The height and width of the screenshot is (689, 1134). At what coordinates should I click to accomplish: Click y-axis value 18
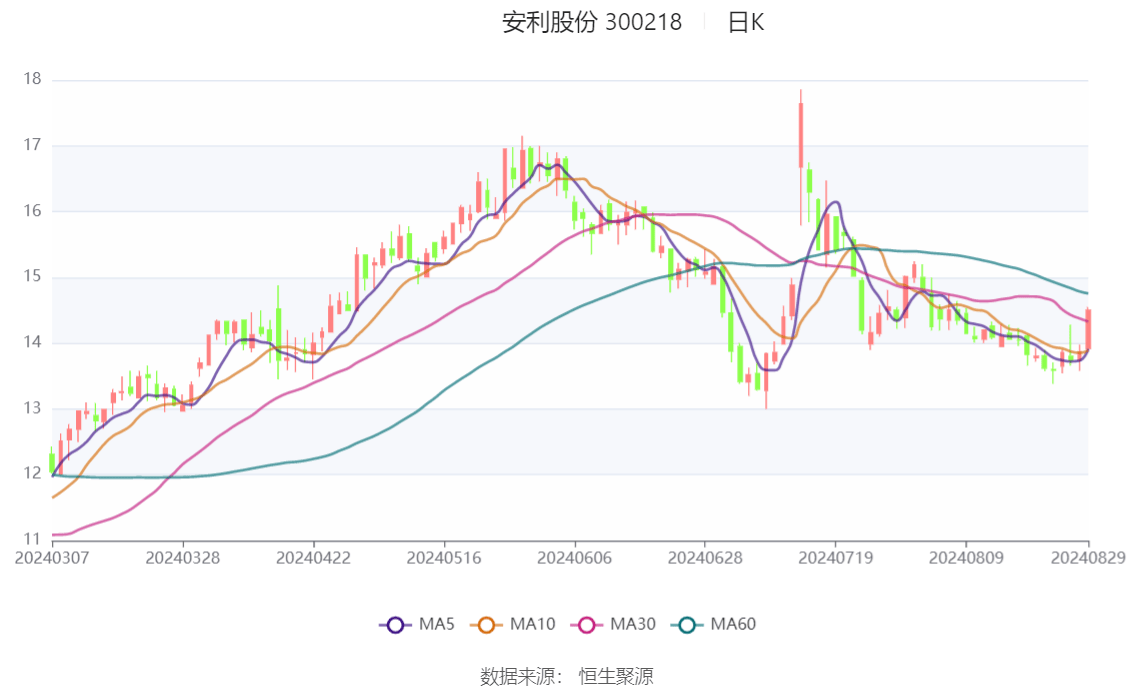[x=32, y=79]
